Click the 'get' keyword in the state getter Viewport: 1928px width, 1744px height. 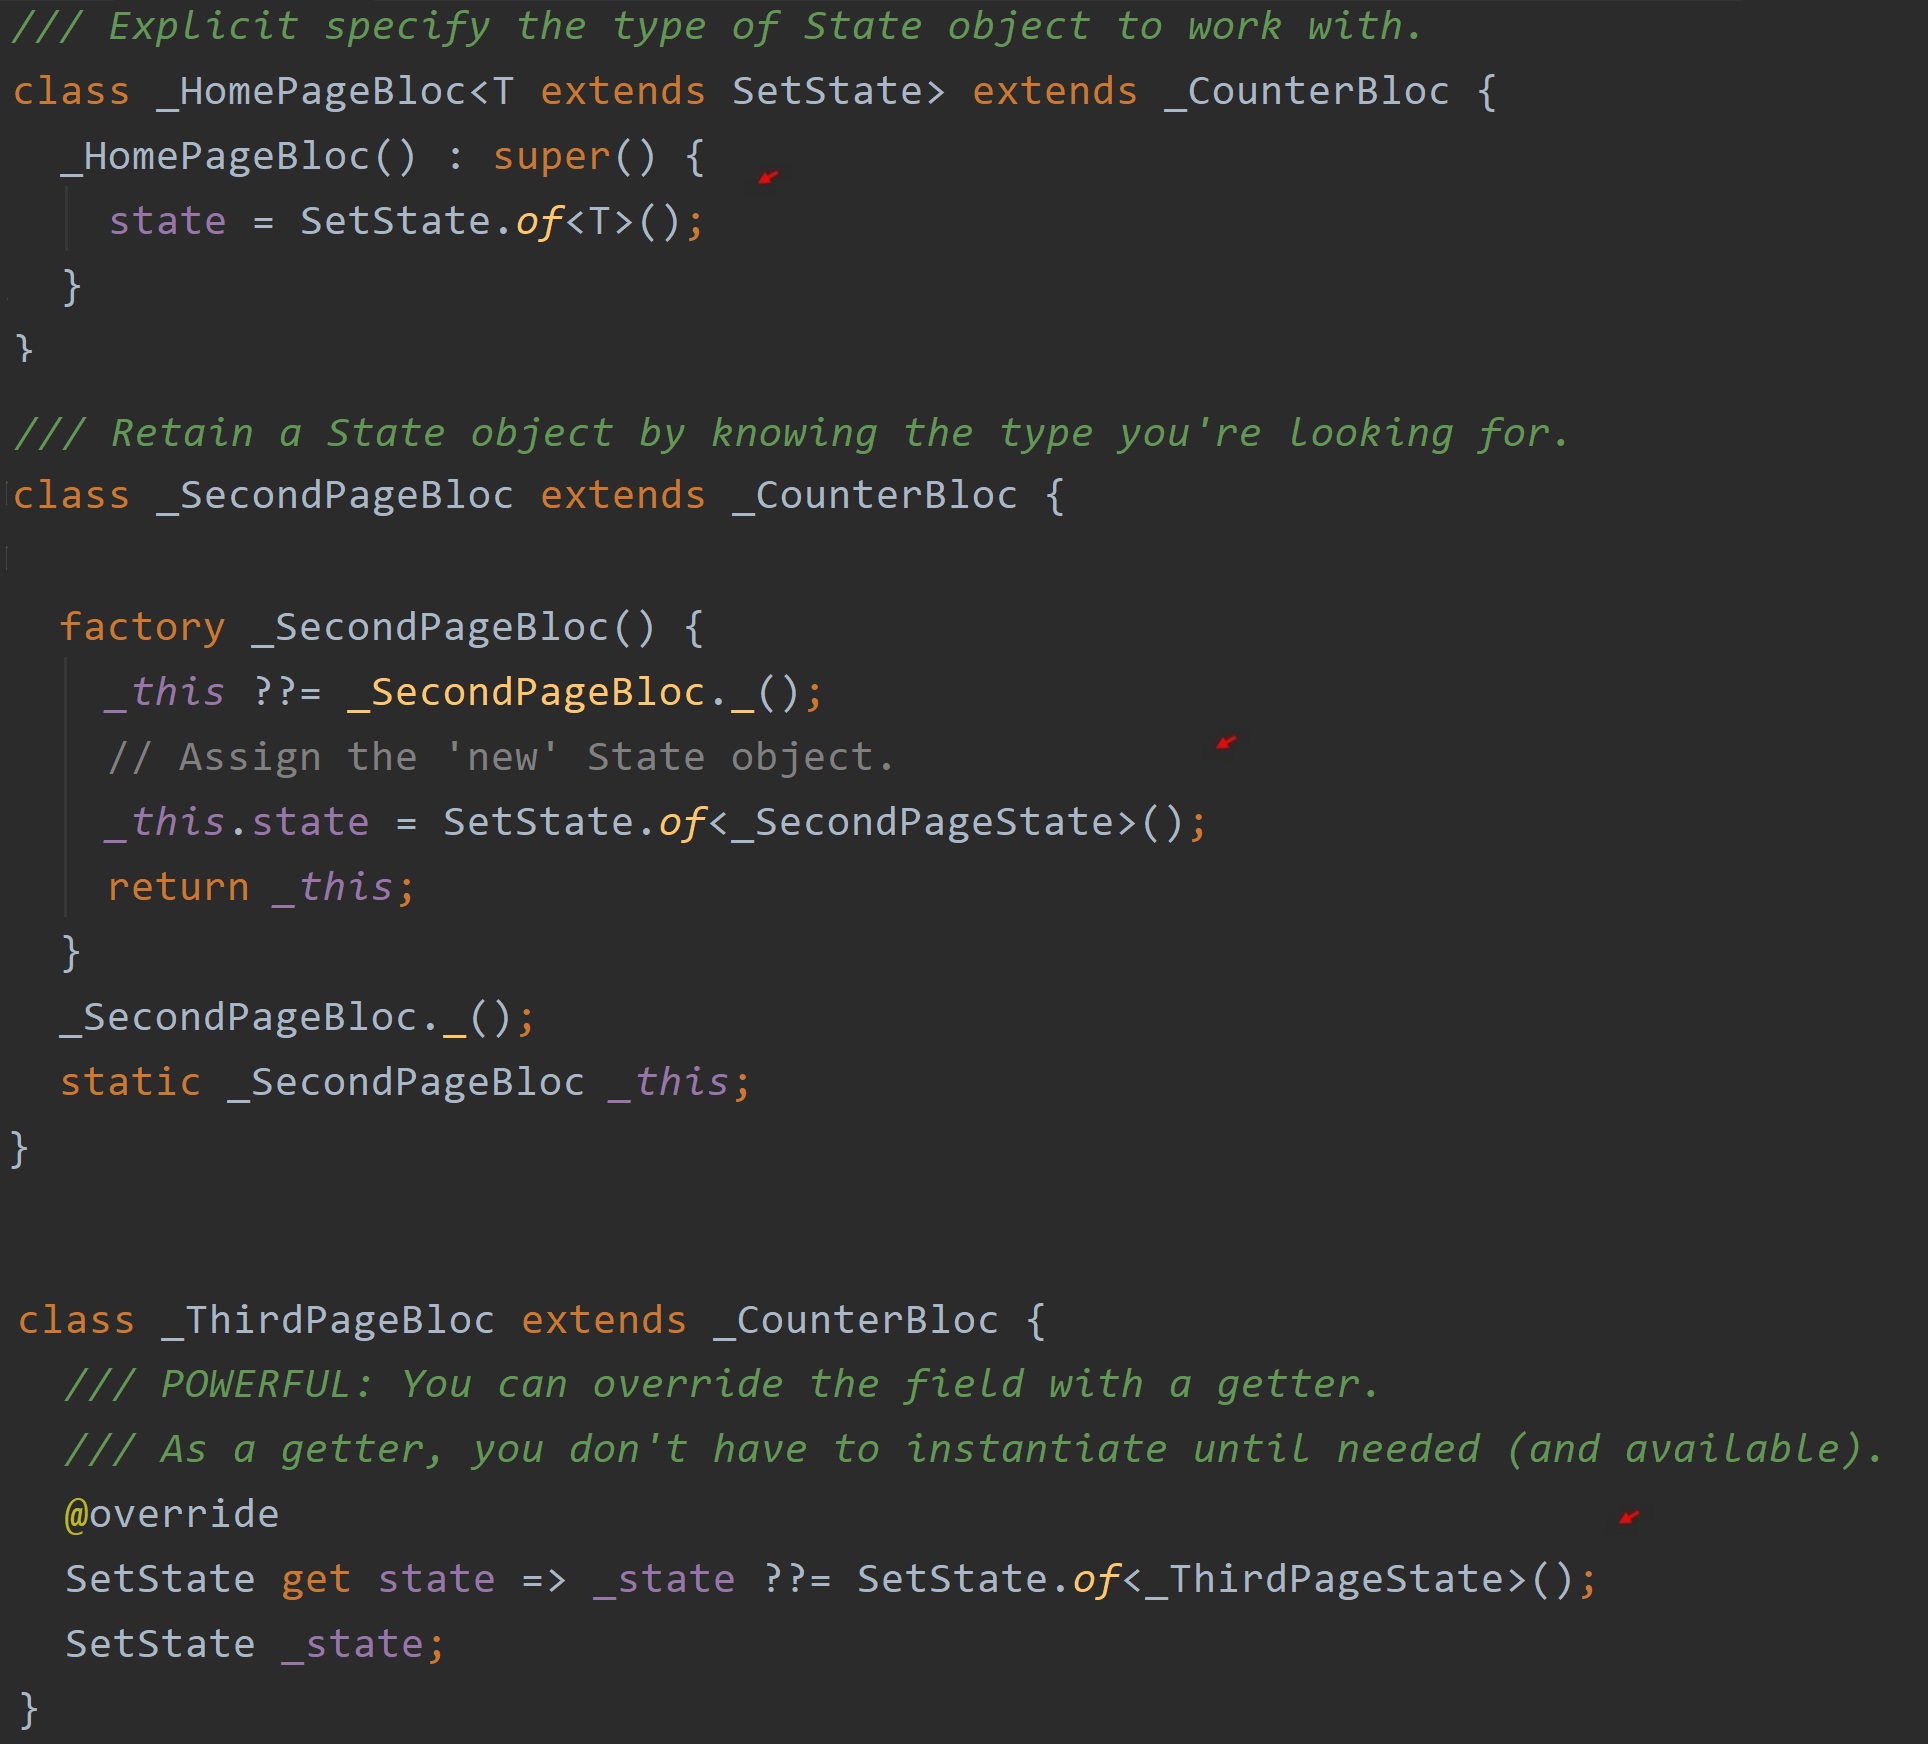(x=316, y=1579)
